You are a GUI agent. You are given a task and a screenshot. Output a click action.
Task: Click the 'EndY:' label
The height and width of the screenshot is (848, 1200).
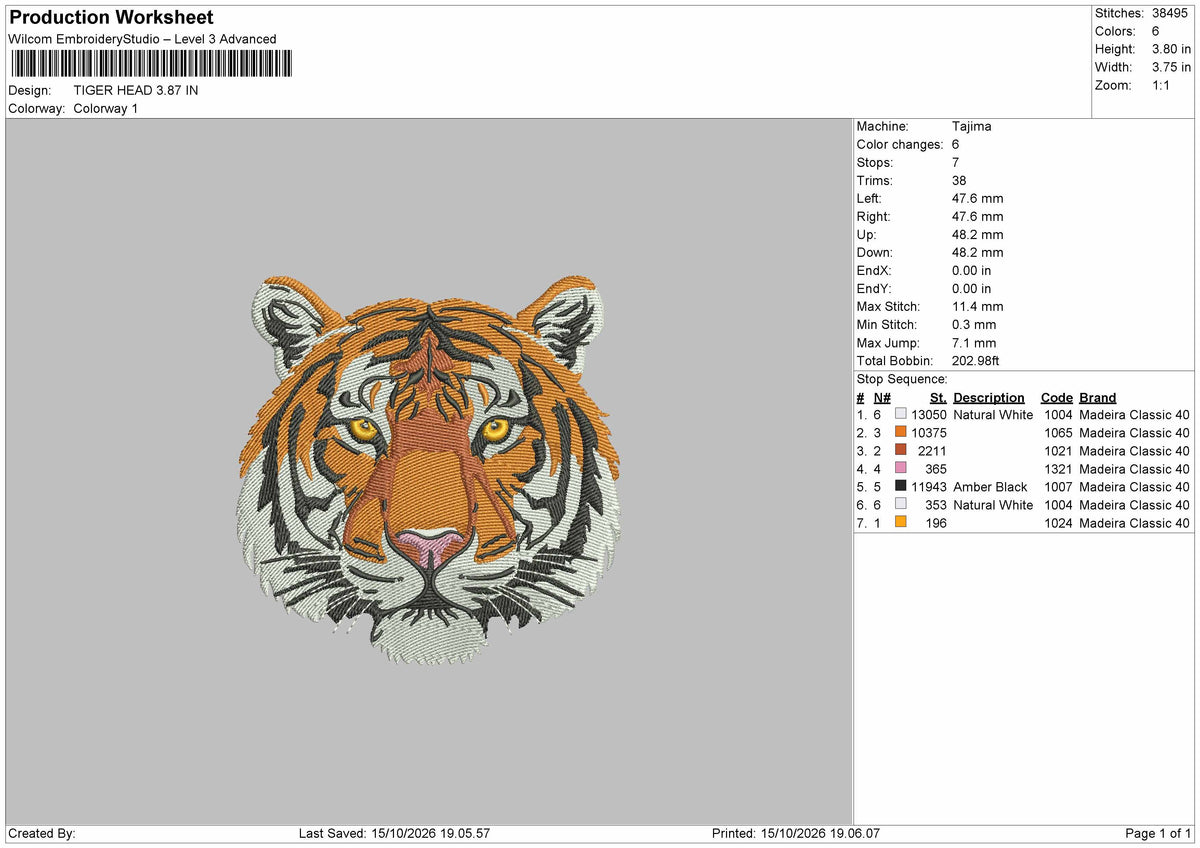tap(873, 288)
